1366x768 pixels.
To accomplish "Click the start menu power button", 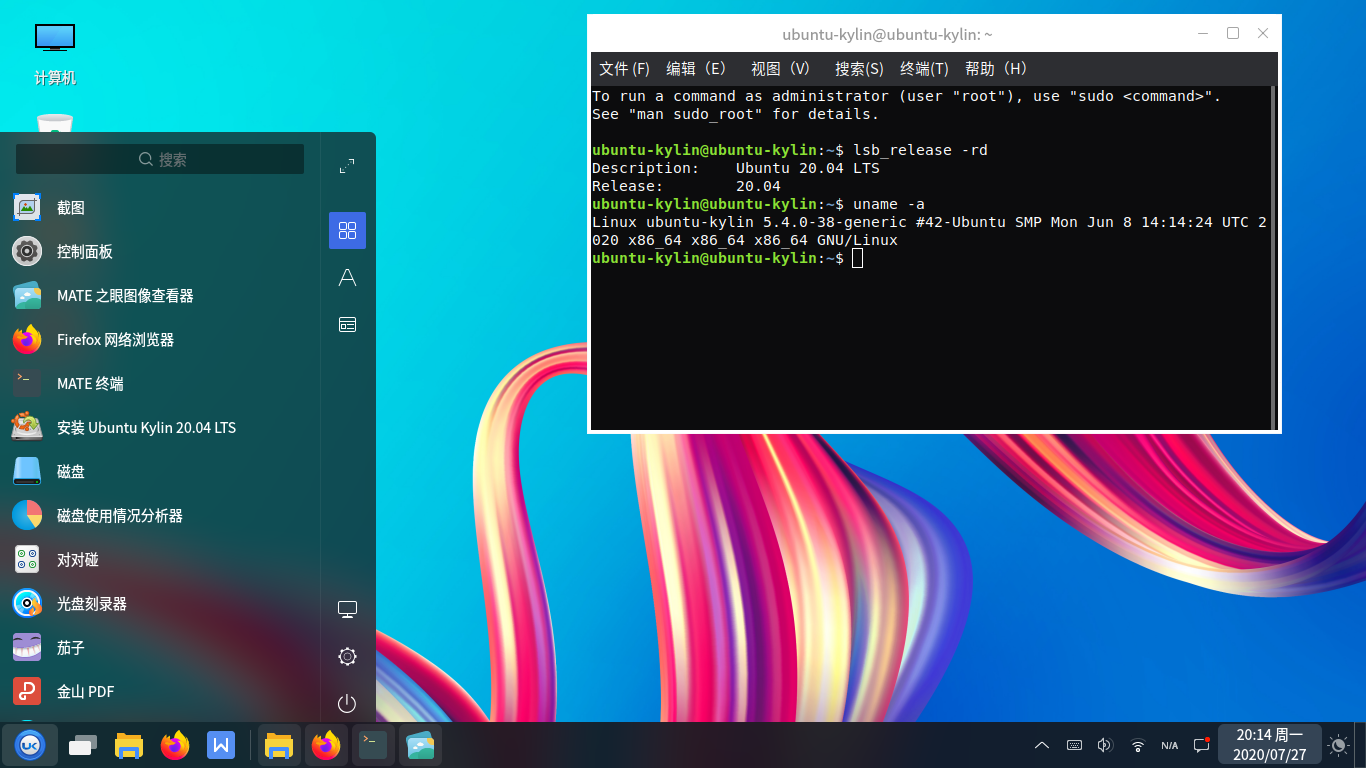I will [x=347, y=704].
